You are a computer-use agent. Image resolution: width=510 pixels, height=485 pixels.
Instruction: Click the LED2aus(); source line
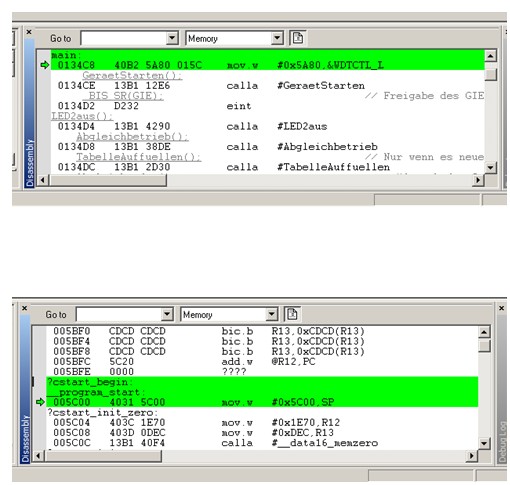[82, 116]
